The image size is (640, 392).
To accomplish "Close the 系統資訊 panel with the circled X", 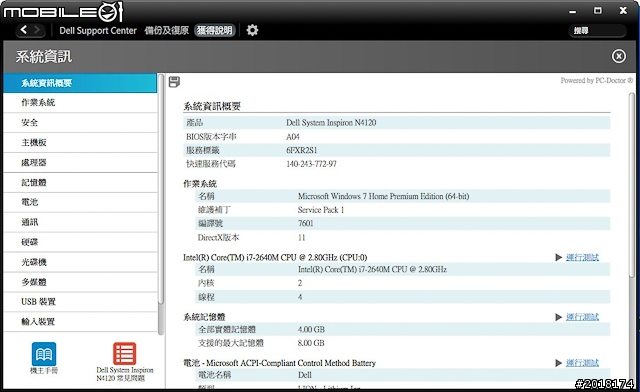I will (618, 56).
